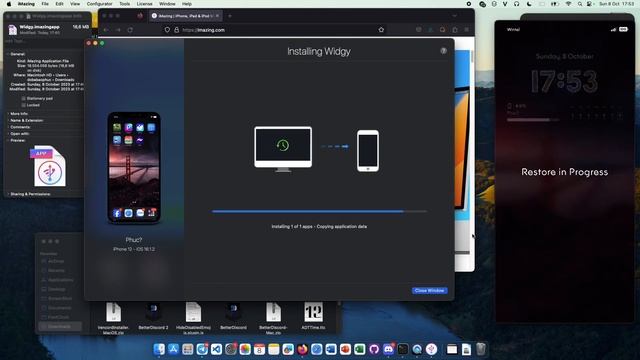Go back in the browser
The width and height of the screenshot is (640, 360).
[x=106, y=30]
